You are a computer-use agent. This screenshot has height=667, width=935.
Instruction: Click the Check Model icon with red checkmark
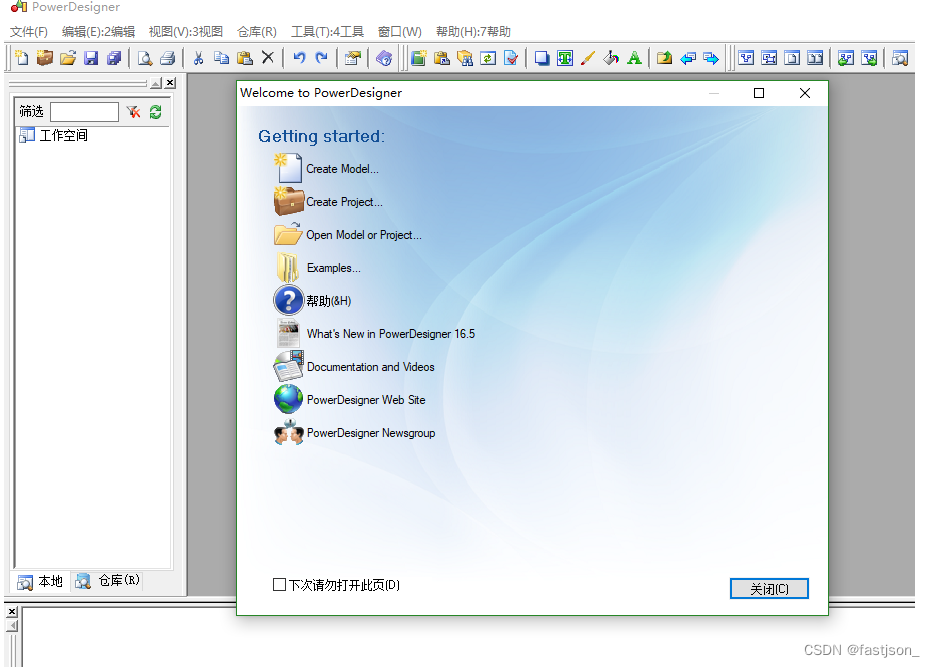pyautogui.click(x=511, y=58)
